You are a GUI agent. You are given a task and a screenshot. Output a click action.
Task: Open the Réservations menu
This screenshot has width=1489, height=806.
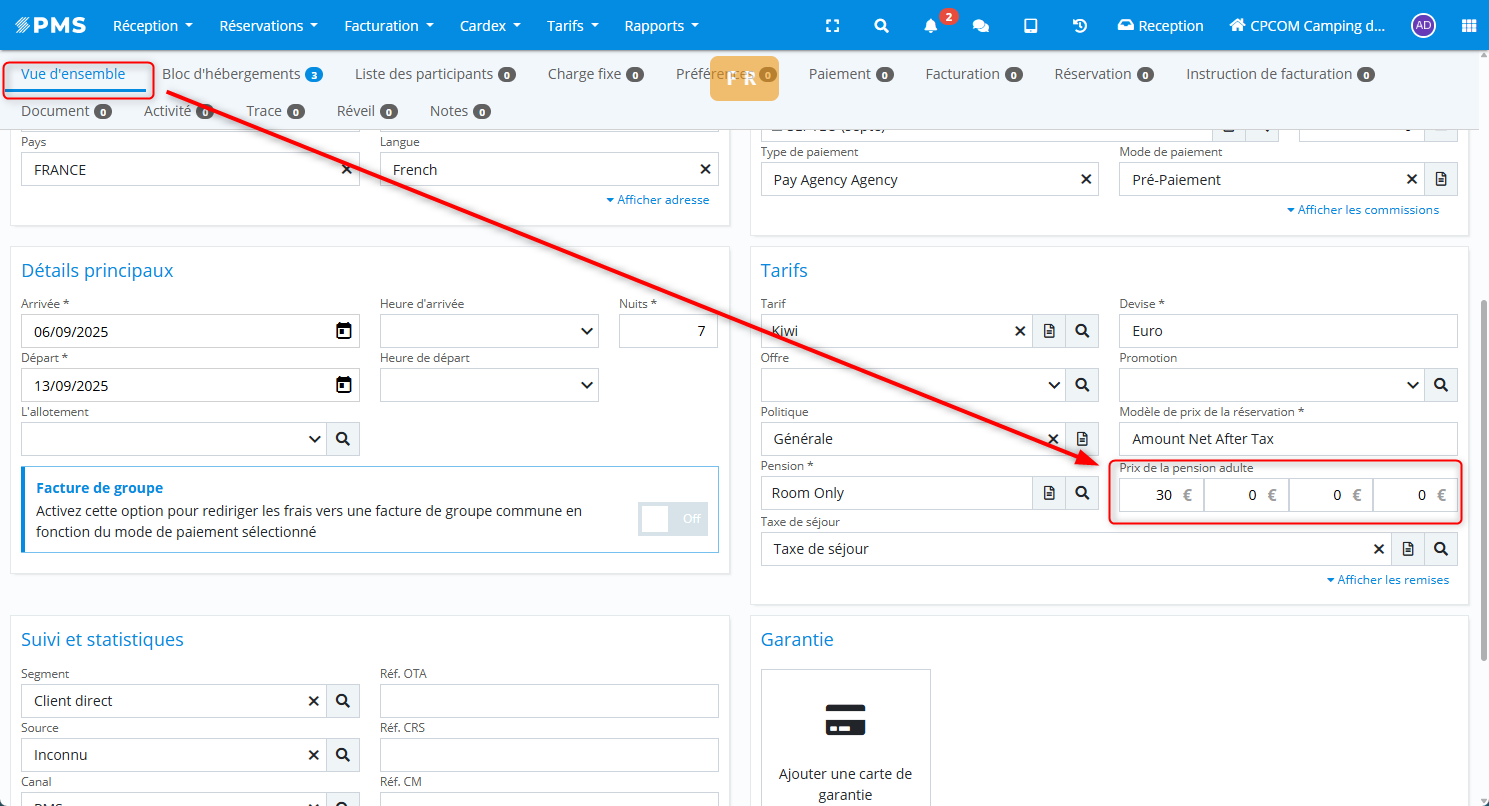(268, 26)
